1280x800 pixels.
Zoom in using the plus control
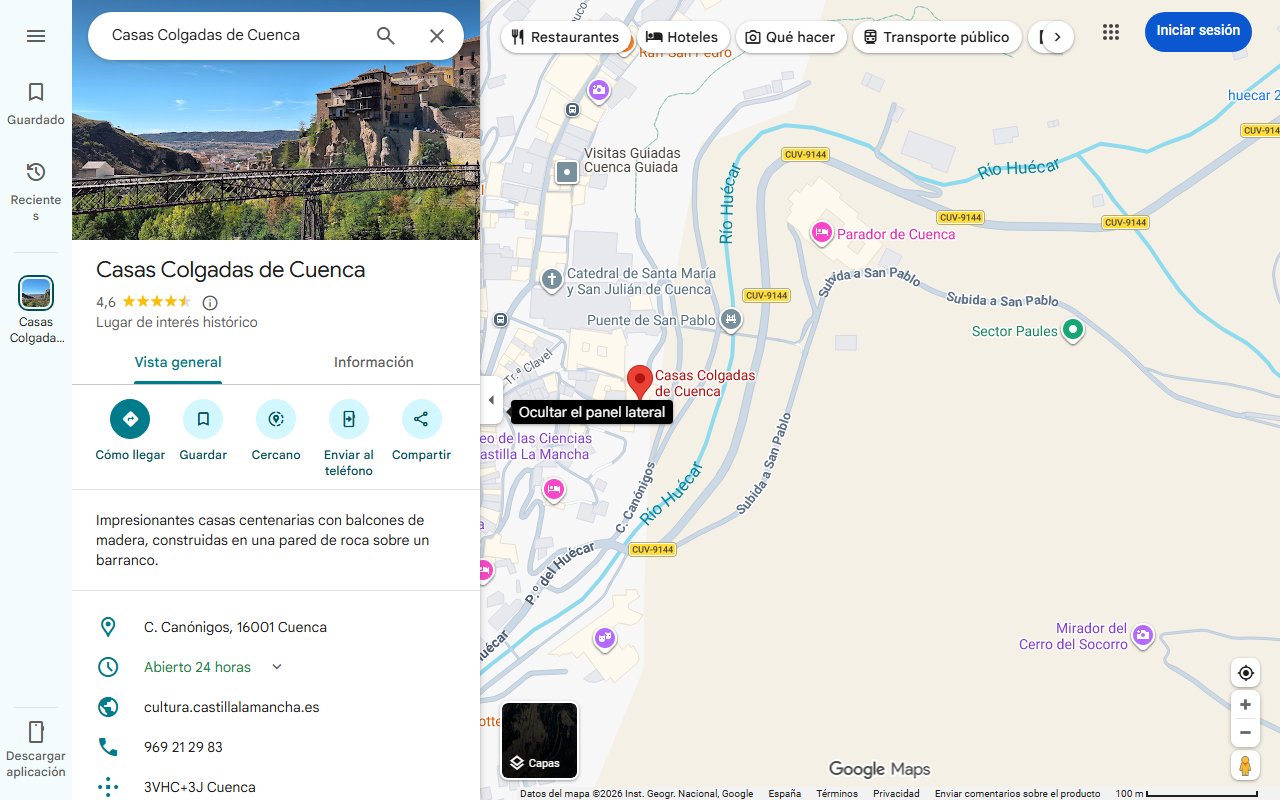tap(1245, 704)
